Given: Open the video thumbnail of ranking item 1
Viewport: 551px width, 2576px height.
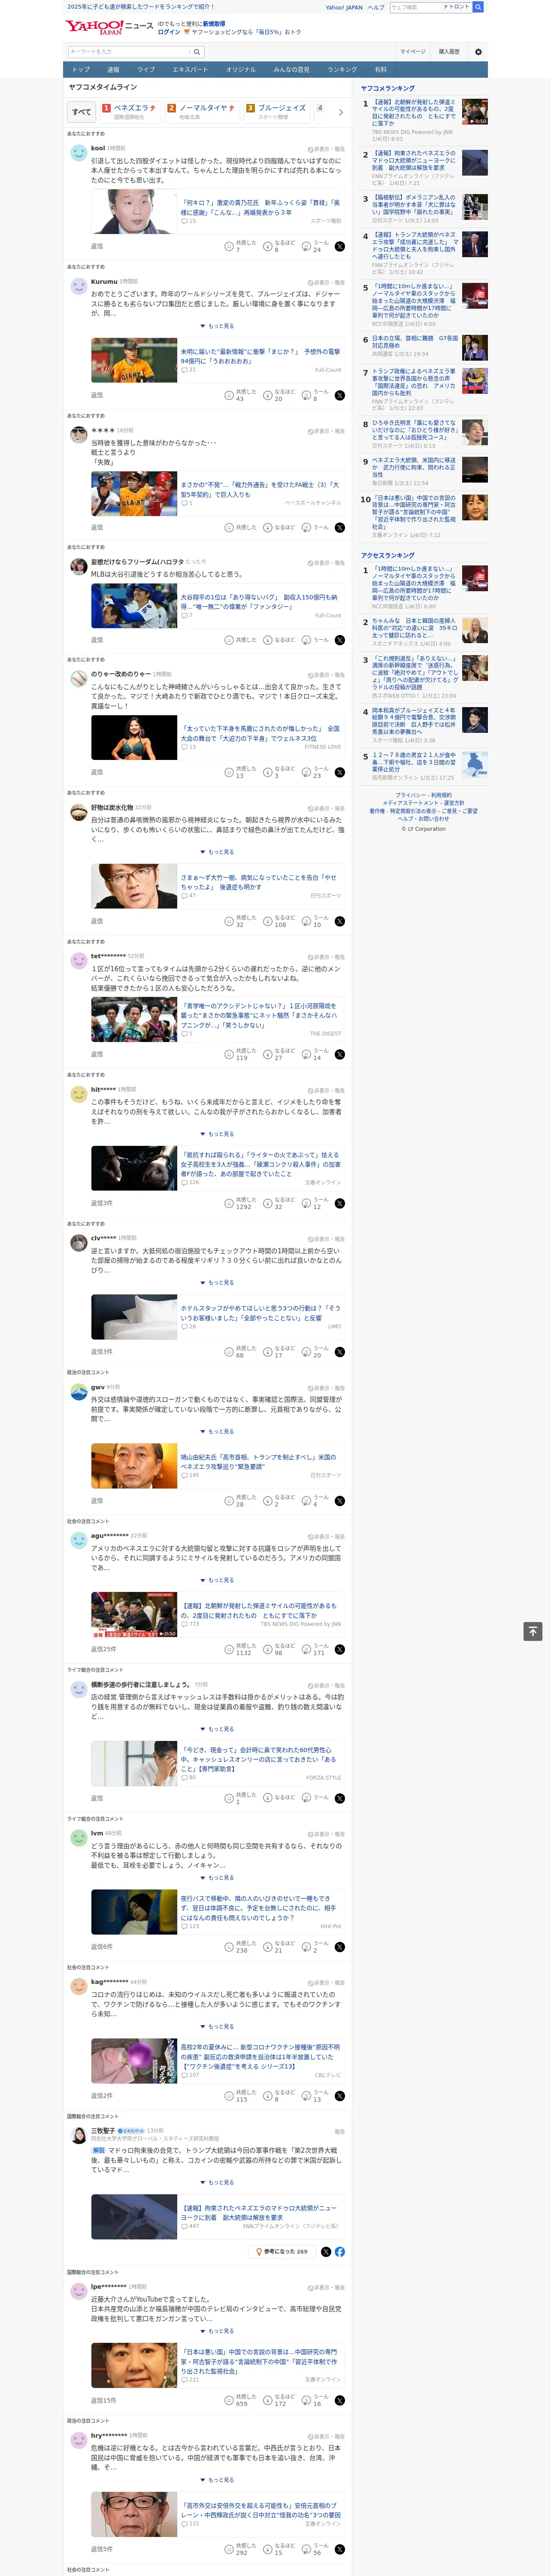Looking at the screenshot, I should pyautogui.click(x=475, y=112).
